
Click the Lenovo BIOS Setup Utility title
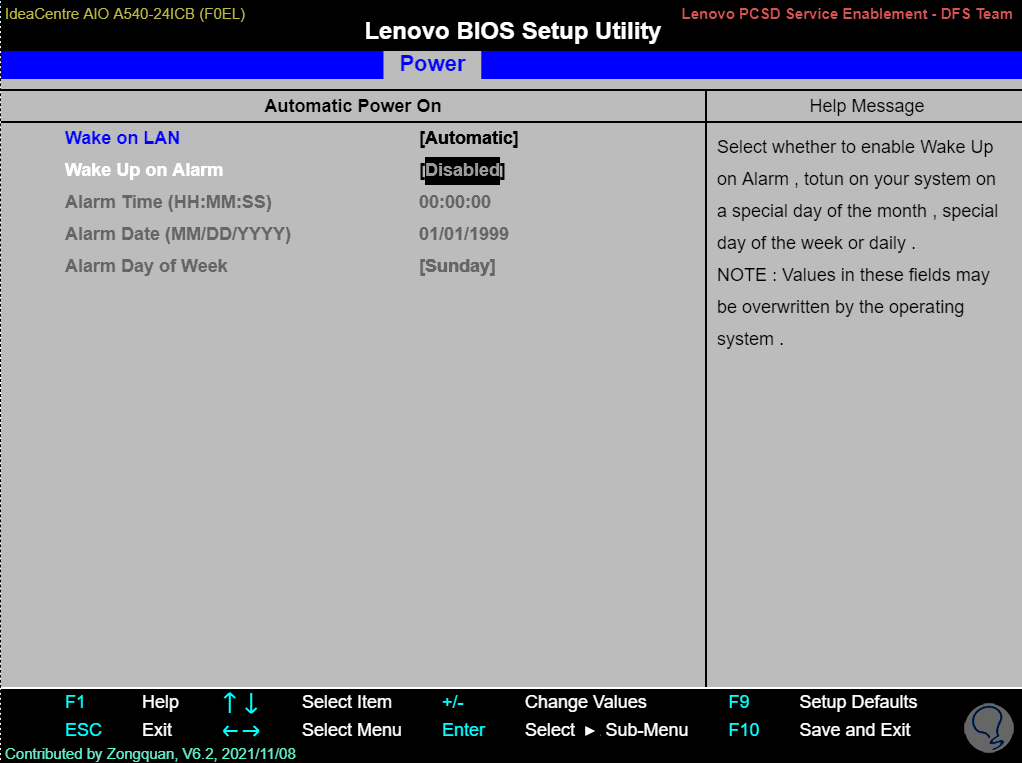pyautogui.click(x=512, y=31)
